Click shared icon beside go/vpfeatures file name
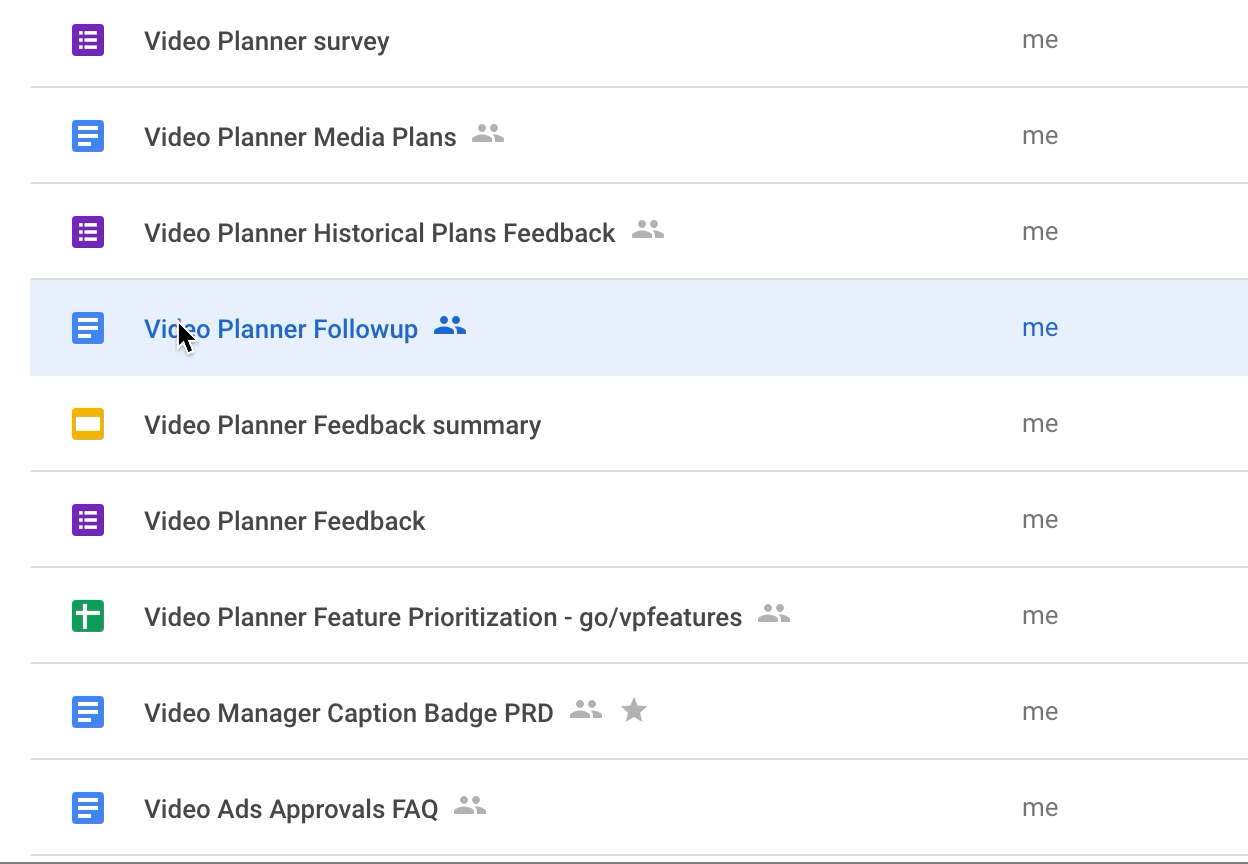The image size is (1248, 864). point(774,614)
